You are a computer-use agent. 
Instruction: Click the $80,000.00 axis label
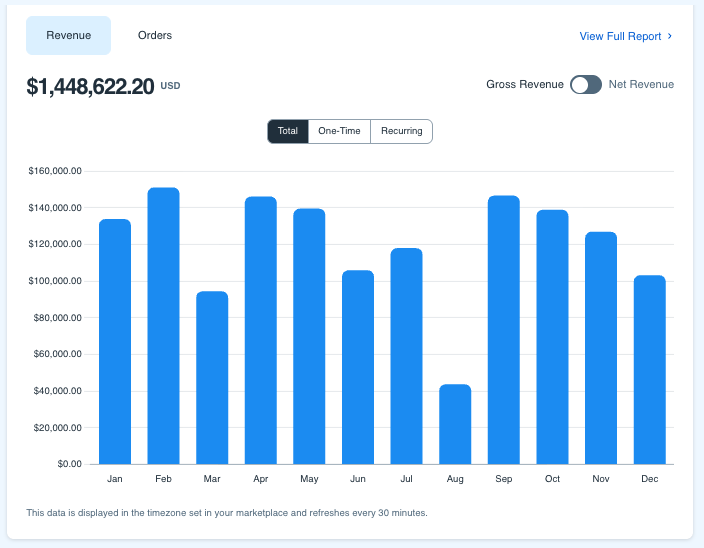[57, 318]
